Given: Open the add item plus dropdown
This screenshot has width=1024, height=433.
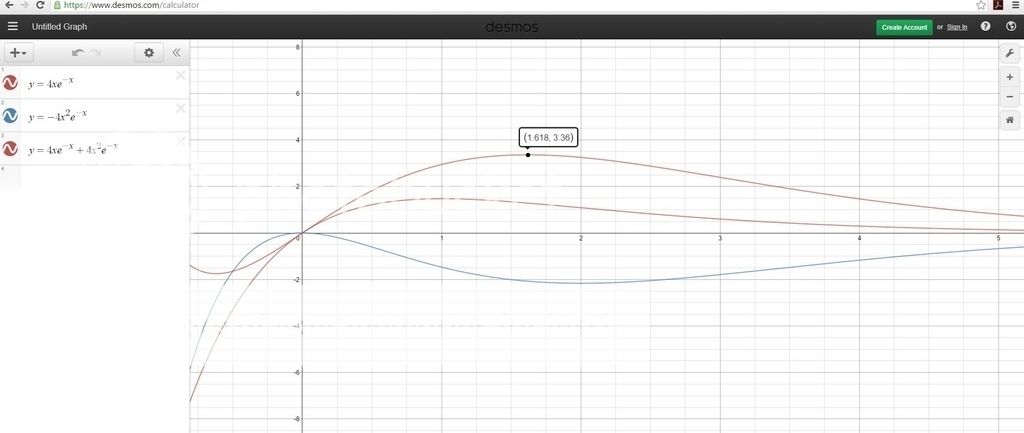Looking at the screenshot, I should click(18, 53).
